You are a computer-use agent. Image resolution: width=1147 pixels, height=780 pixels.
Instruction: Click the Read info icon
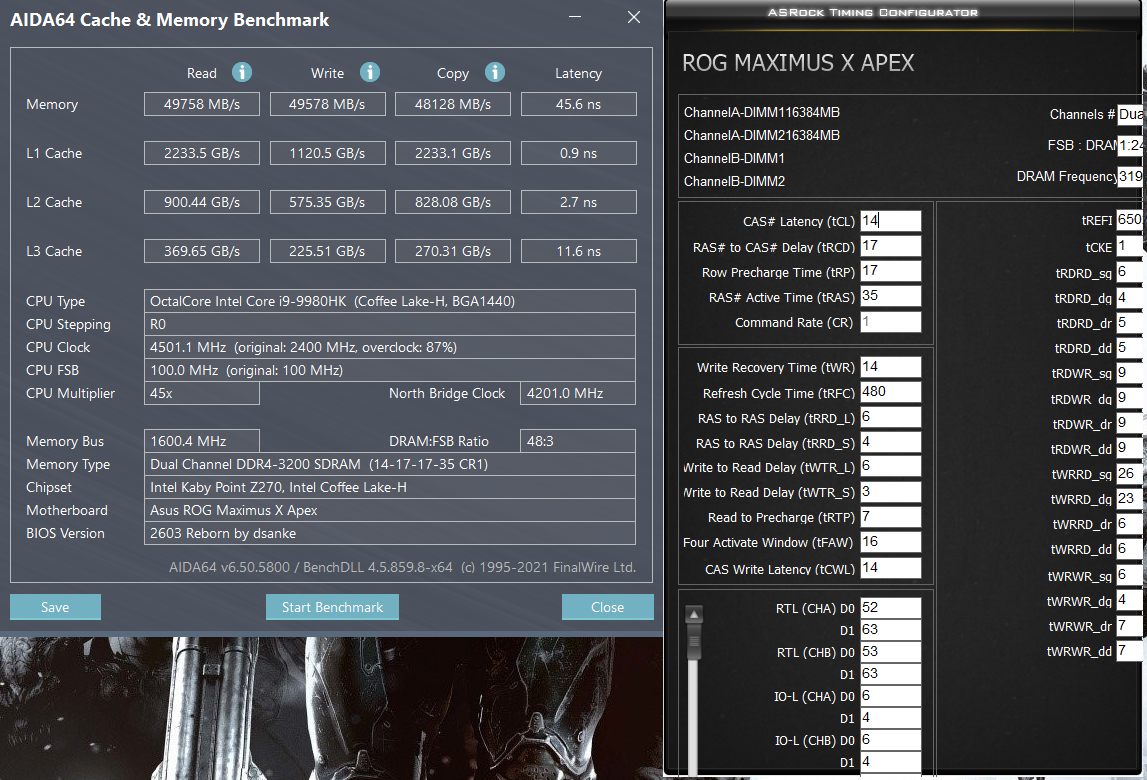point(242,72)
